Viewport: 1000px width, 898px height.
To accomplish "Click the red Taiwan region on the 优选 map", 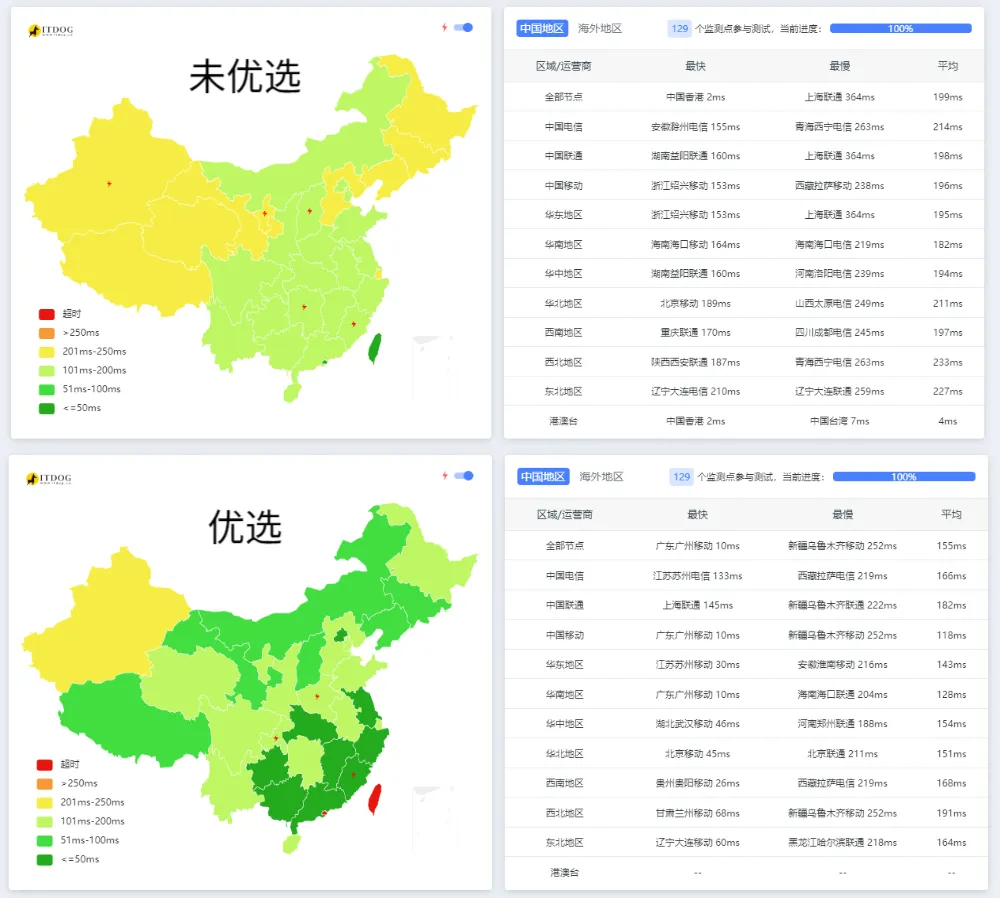I will [376, 799].
